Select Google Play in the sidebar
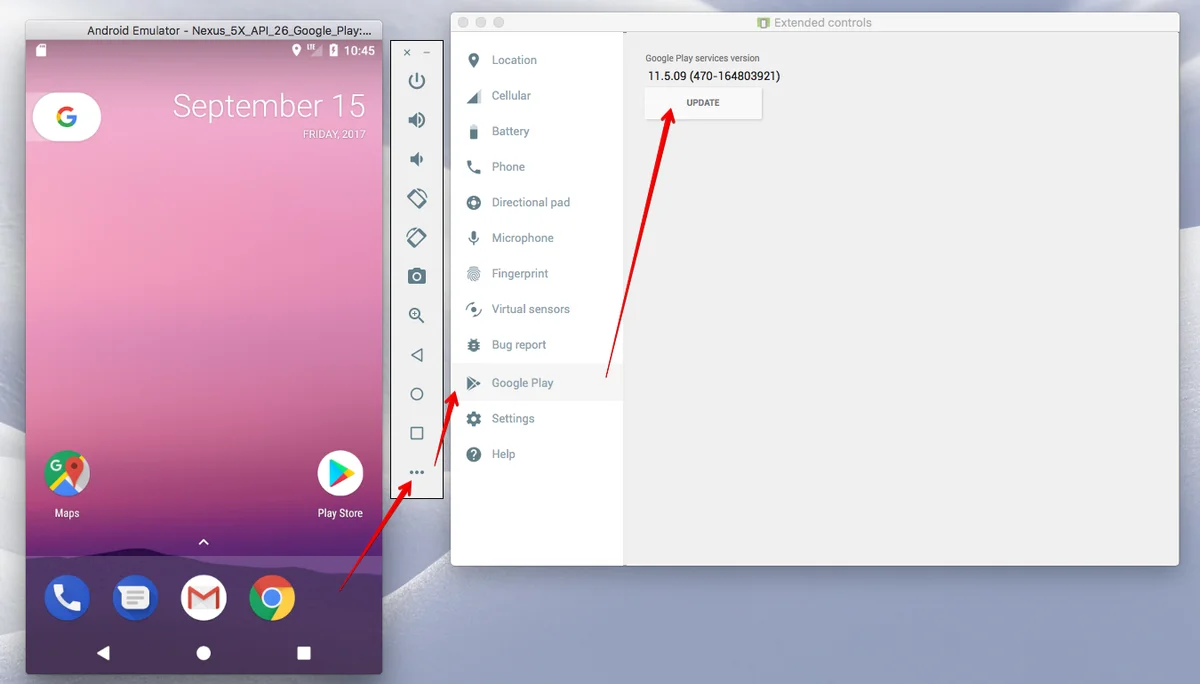The image size is (1200, 684). click(x=537, y=383)
